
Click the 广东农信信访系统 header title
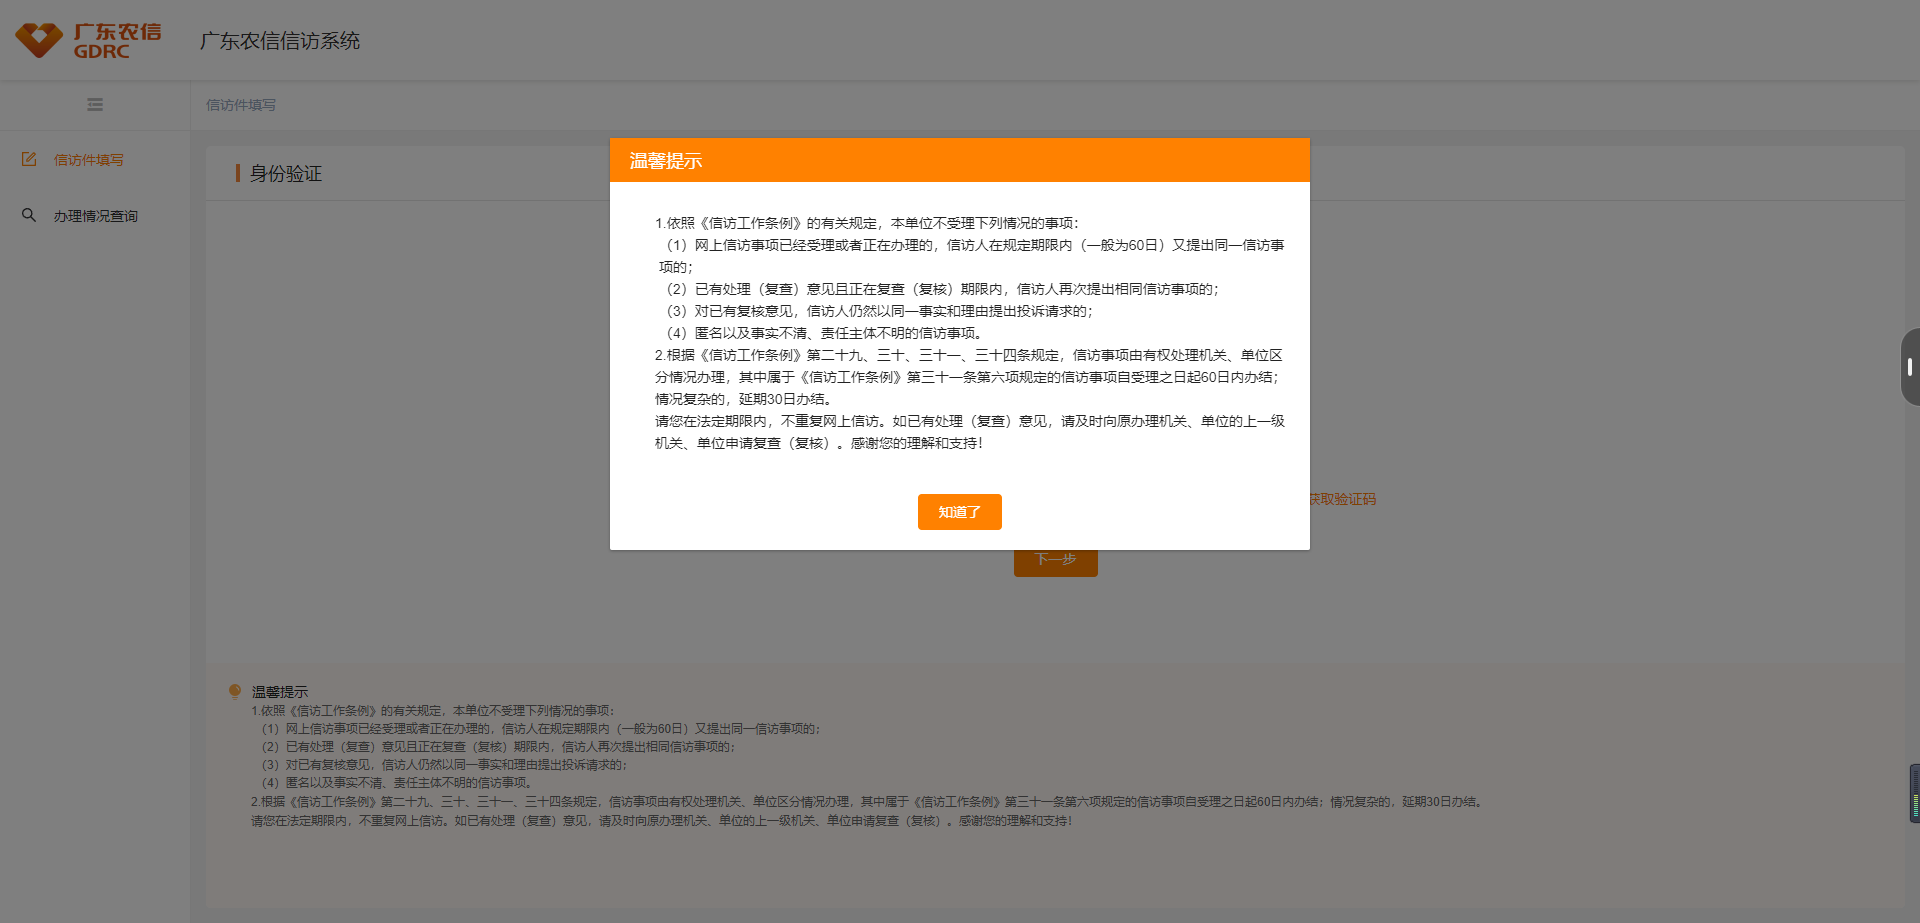point(280,41)
